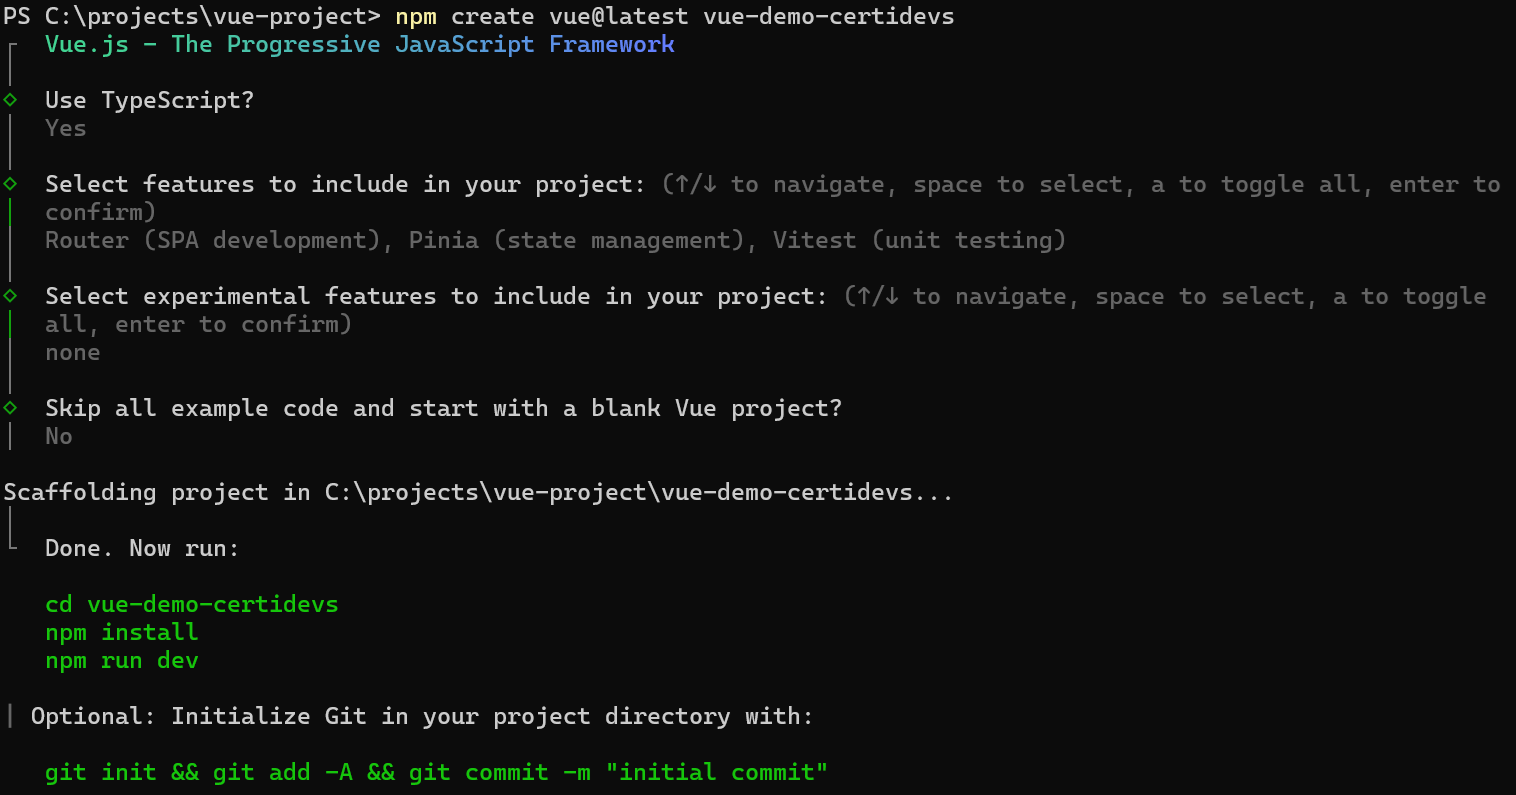Click the "Optional: Initialize Git" hint line

coord(422,717)
